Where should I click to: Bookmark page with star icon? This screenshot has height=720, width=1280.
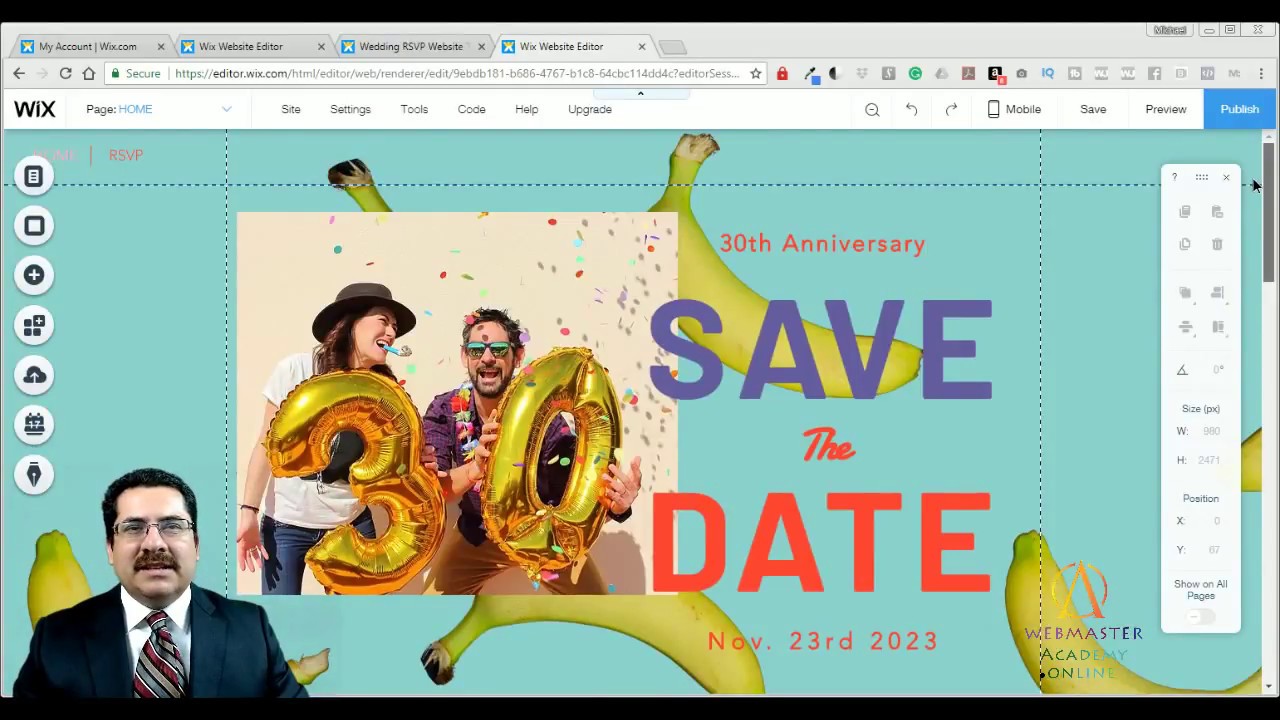point(755,73)
